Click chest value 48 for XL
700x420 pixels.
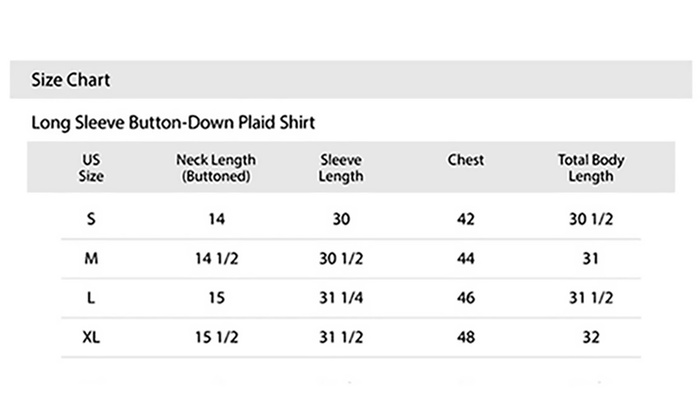[466, 337]
